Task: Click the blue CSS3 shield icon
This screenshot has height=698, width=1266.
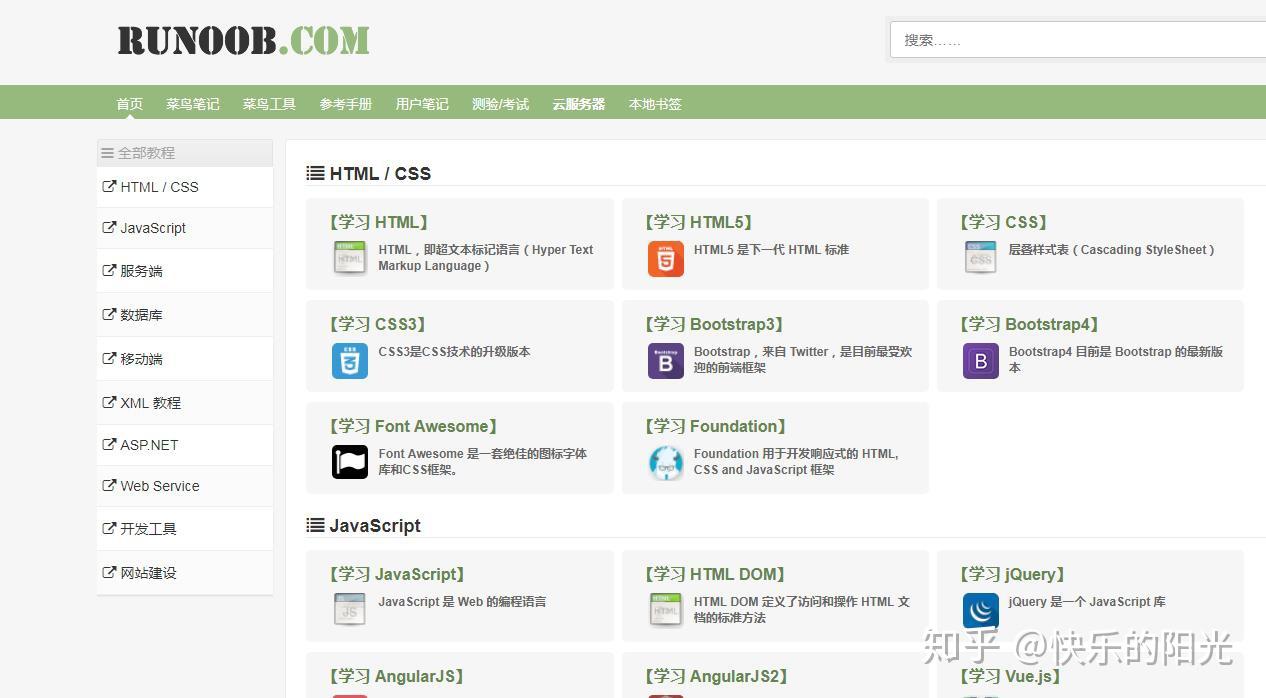Action: tap(350, 360)
